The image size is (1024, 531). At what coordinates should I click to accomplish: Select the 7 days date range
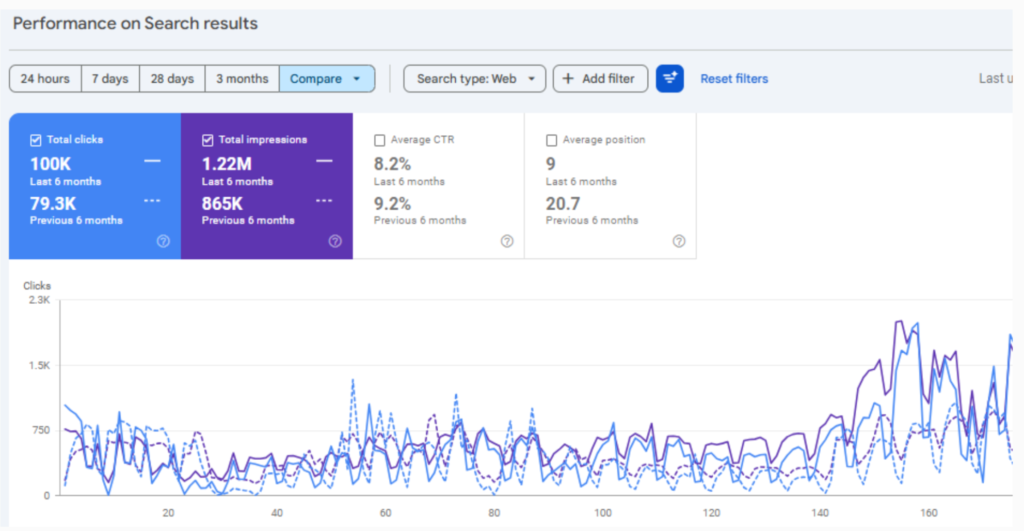[110, 79]
